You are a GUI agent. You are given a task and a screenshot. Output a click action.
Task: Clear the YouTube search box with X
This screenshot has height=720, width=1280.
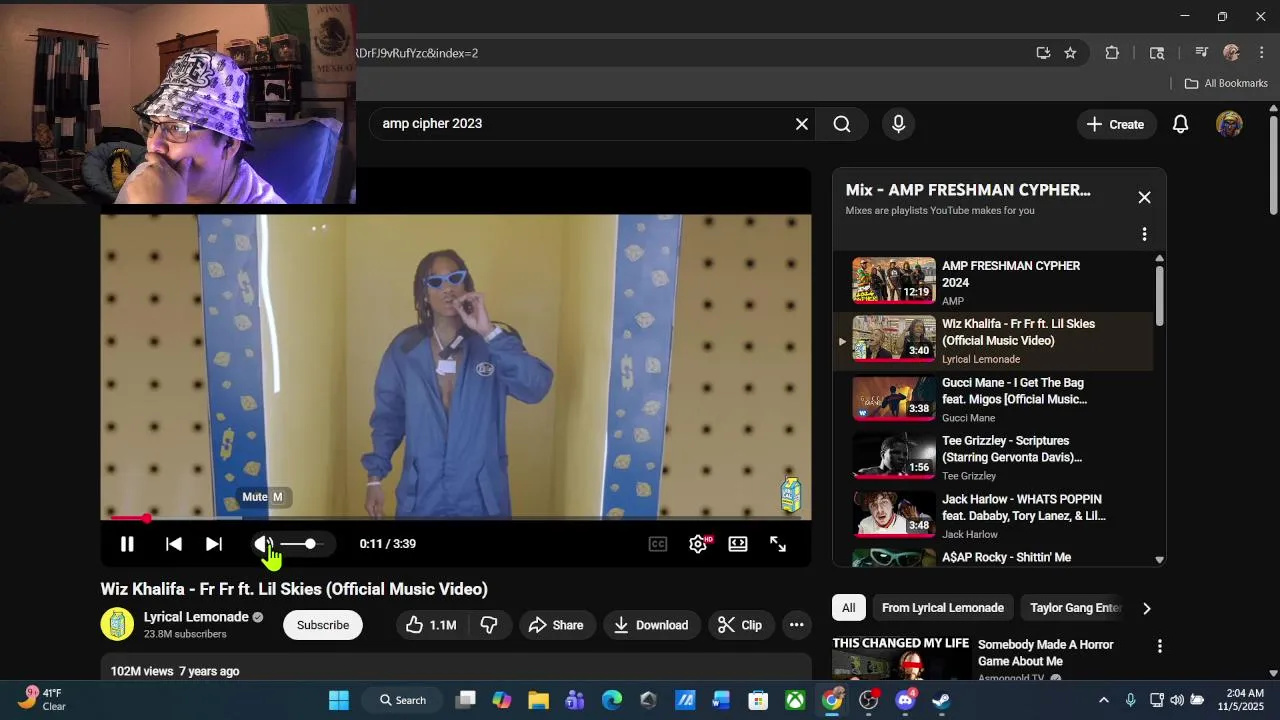[x=801, y=124]
